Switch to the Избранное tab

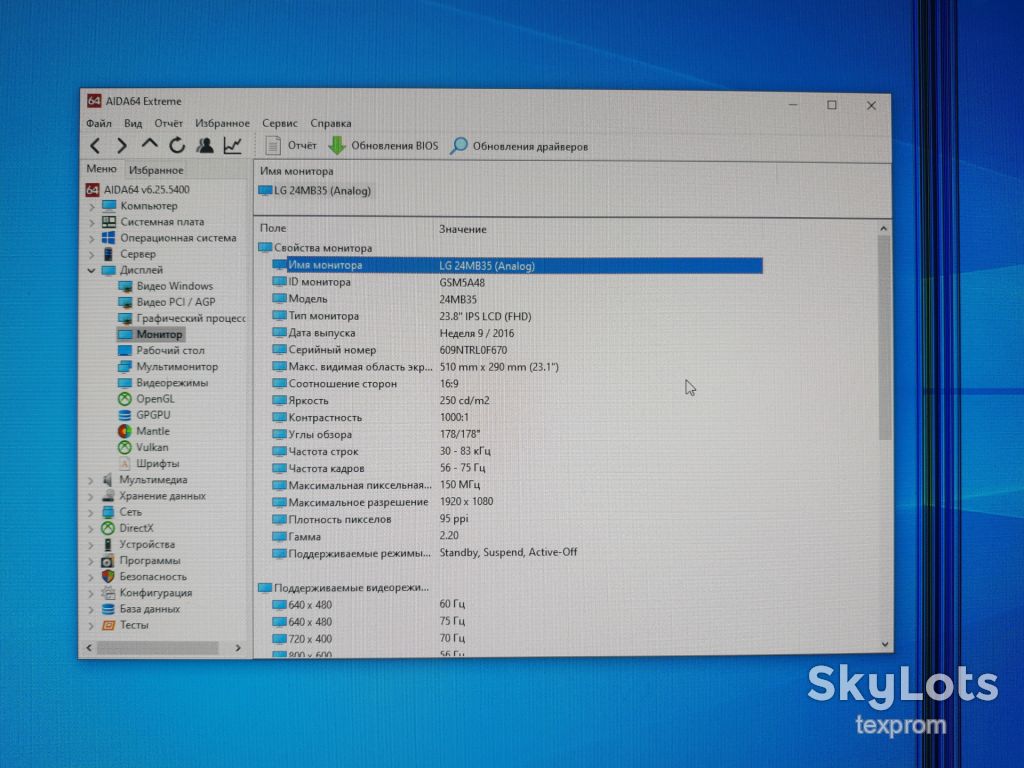(156, 170)
